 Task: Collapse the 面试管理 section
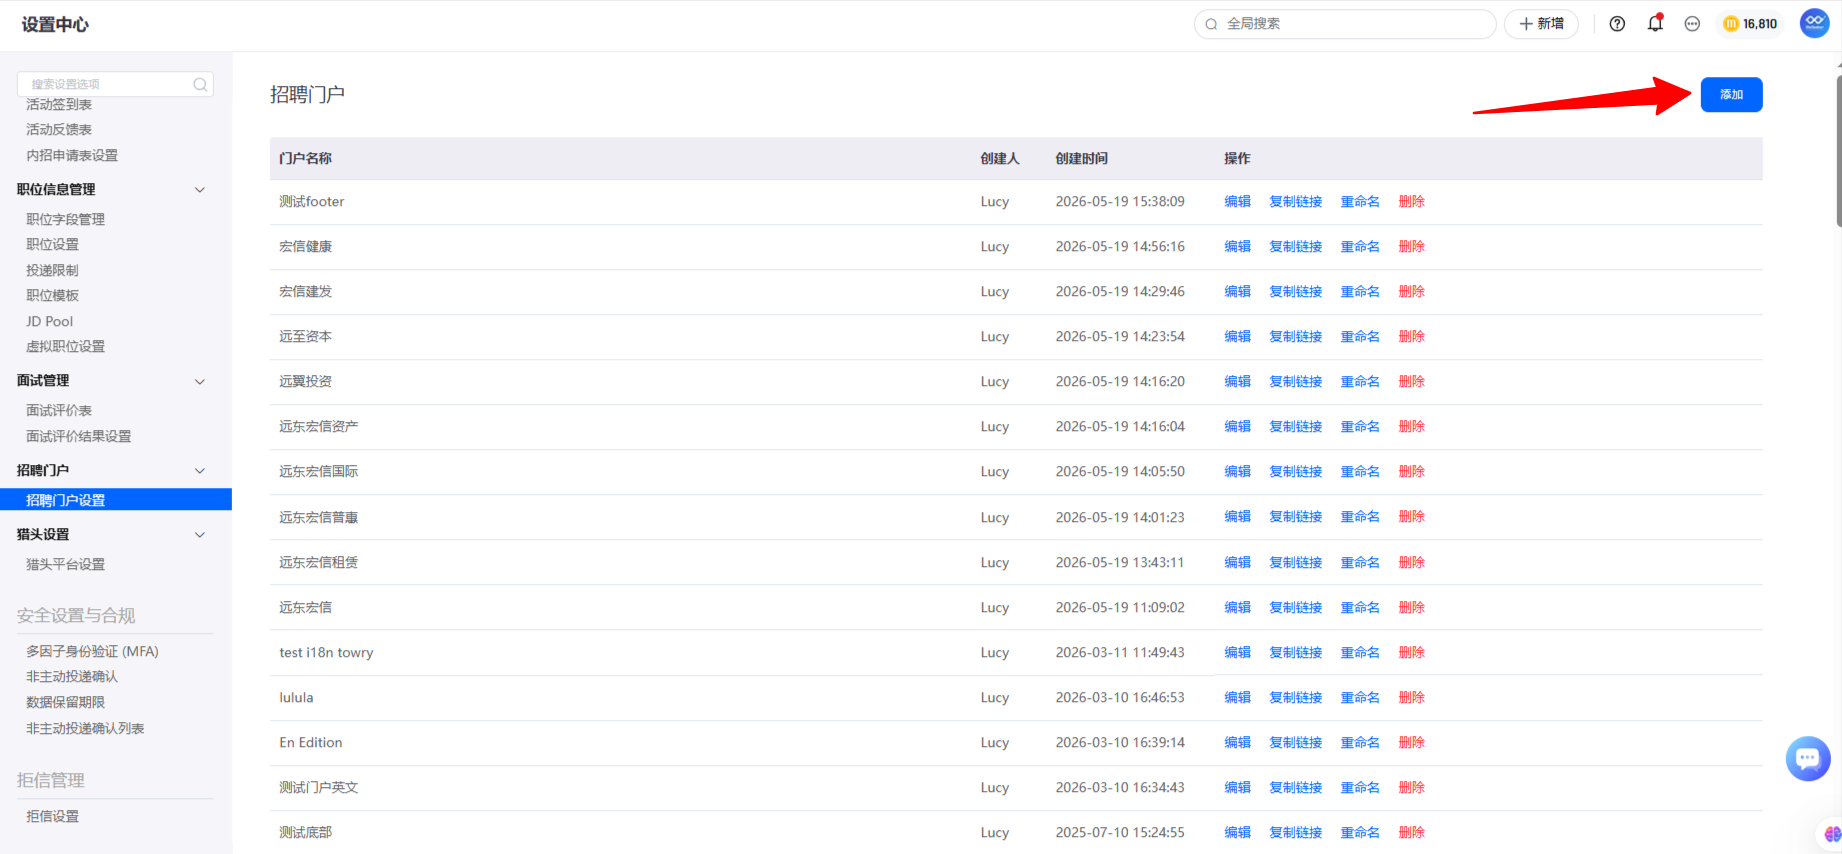(x=200, y=381)
